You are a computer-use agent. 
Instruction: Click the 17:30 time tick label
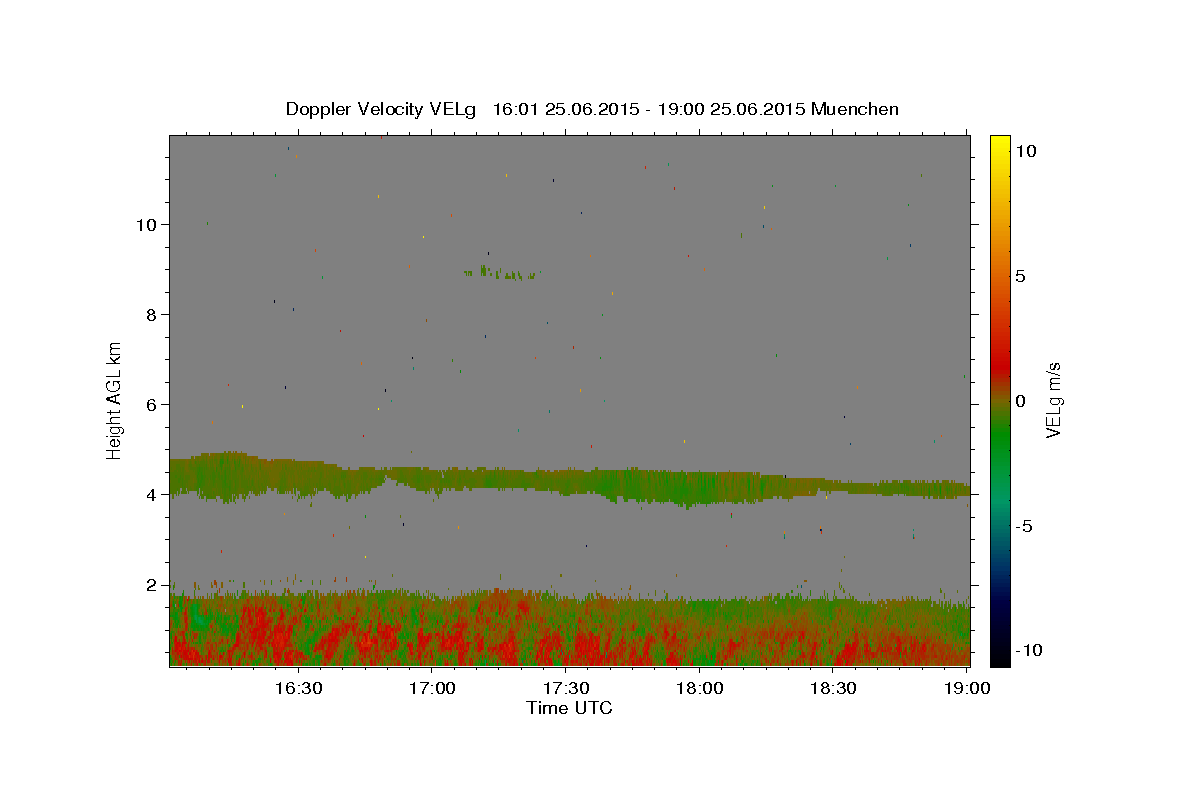[566, 688]
